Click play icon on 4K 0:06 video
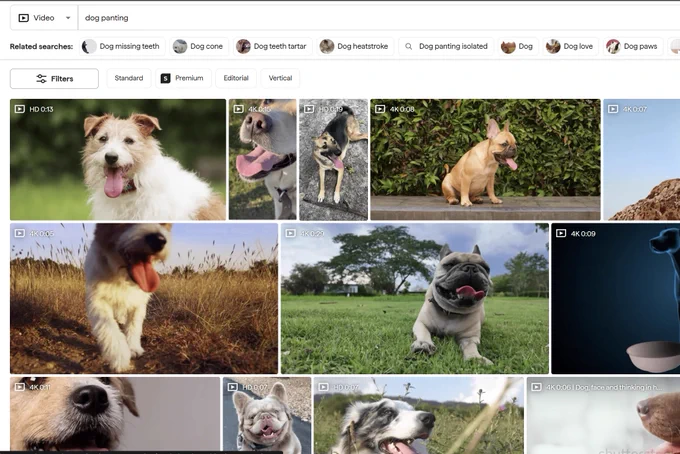 coord(536,387)
